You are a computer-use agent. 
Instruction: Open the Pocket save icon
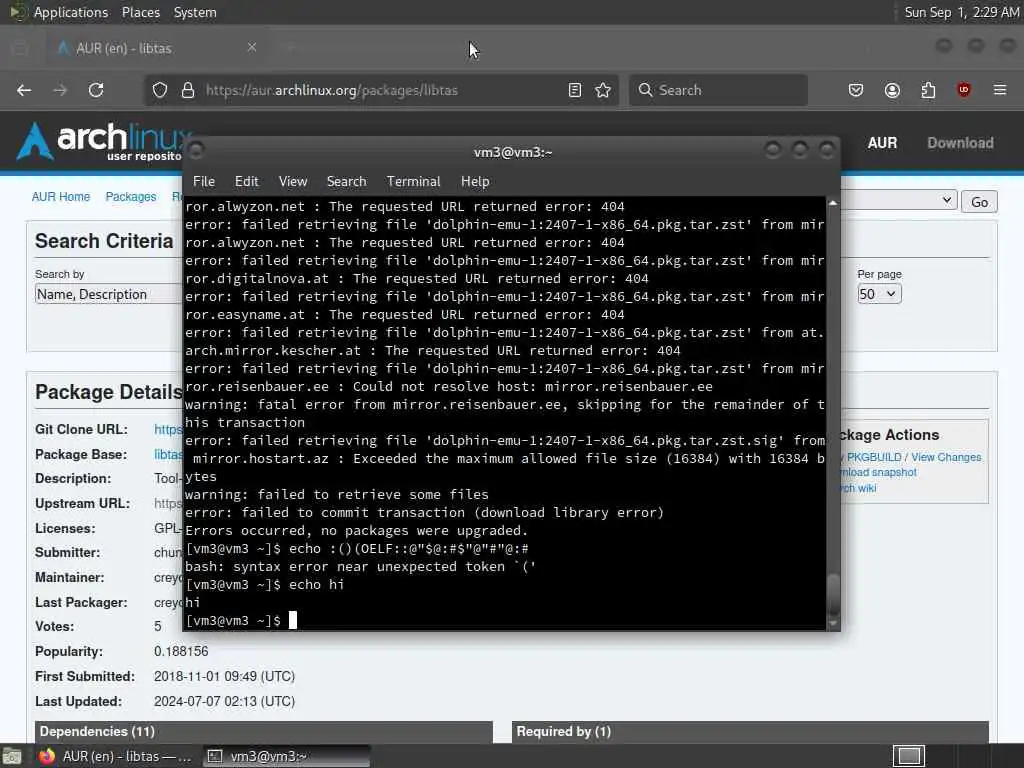[x=856, y=90]
